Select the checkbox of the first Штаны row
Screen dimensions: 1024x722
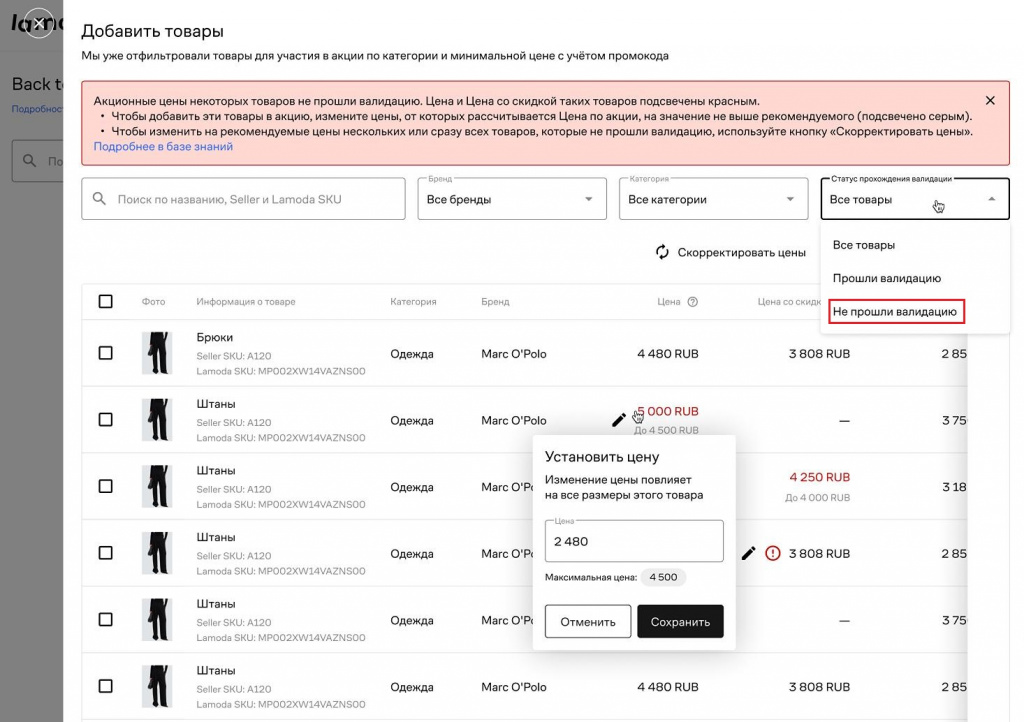pyautogui.click(x=106, y=420)
